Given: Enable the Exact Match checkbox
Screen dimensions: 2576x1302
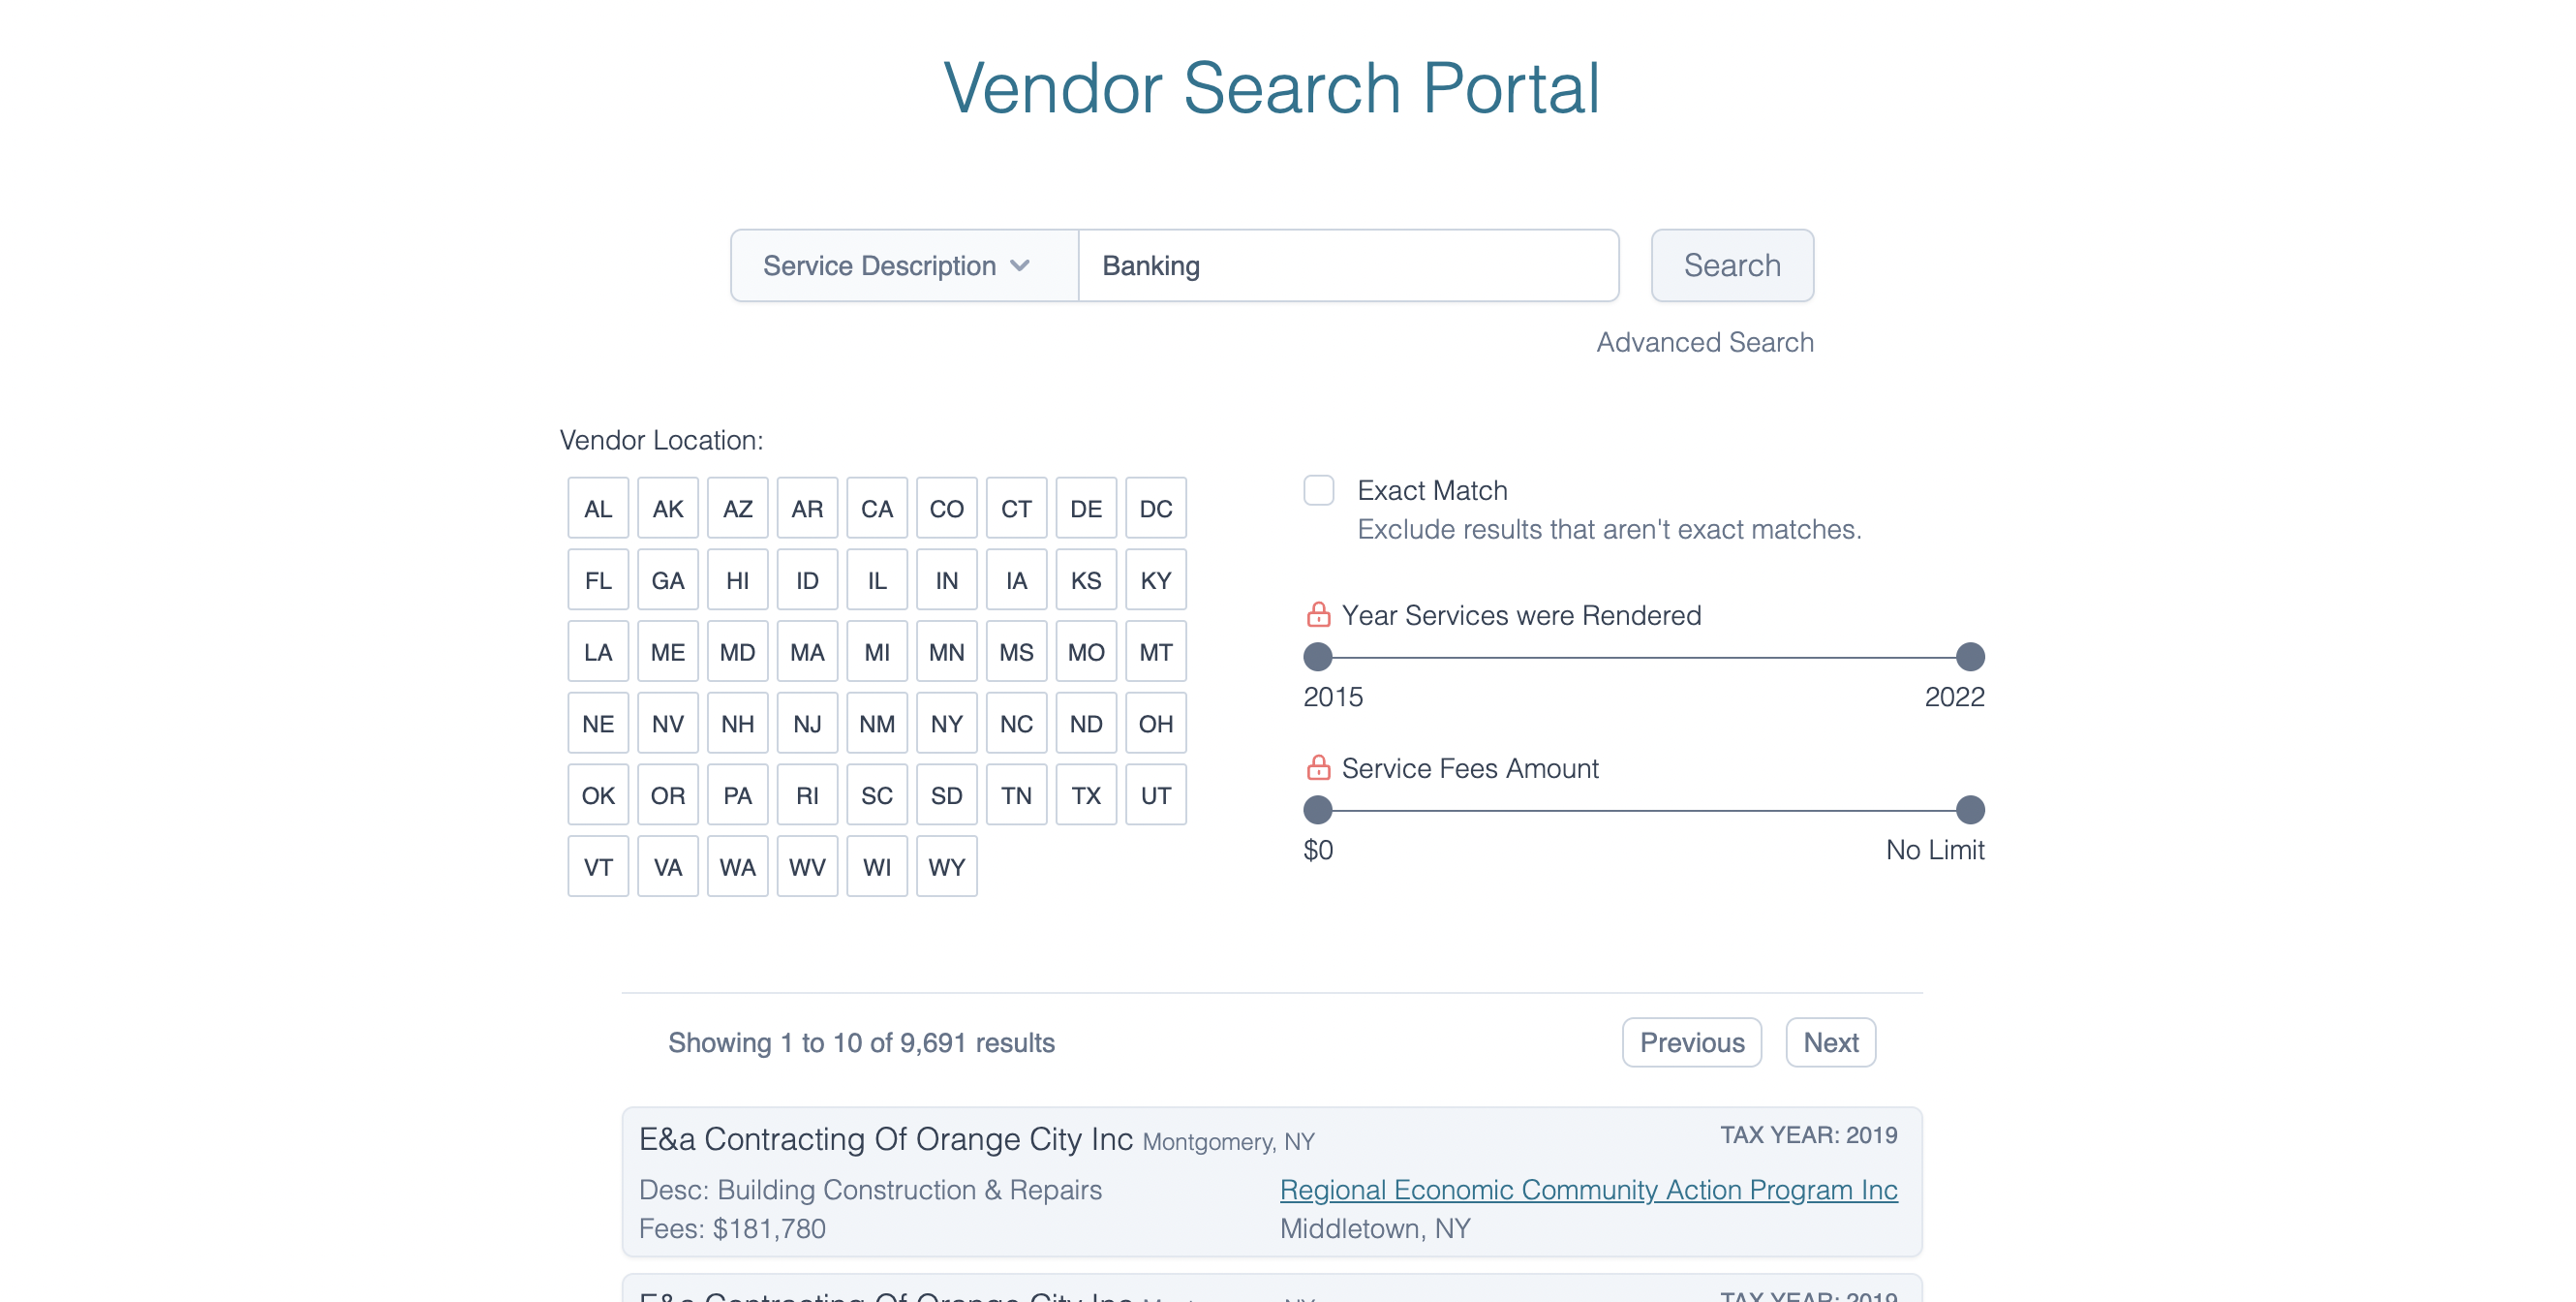Looking at the screenshot, I should 1318,490.
